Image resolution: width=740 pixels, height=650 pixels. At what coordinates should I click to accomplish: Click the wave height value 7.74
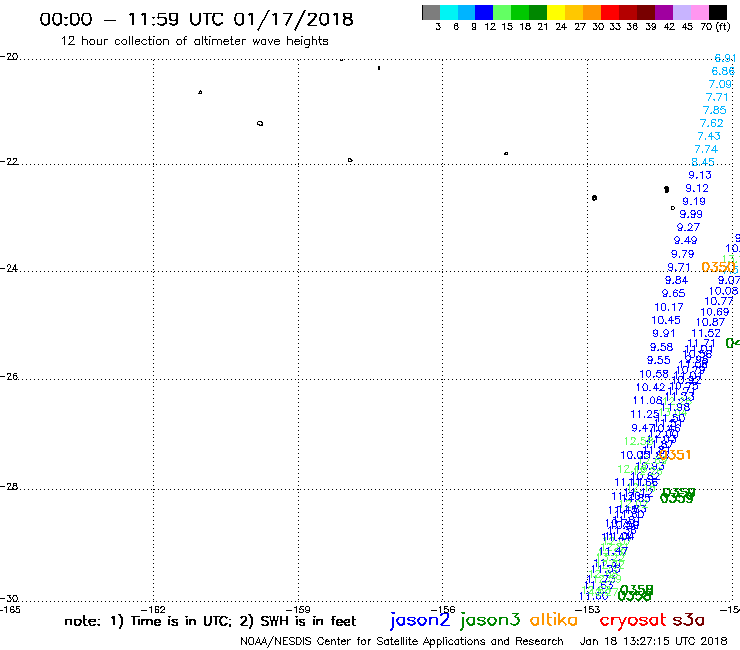[706, 149]
